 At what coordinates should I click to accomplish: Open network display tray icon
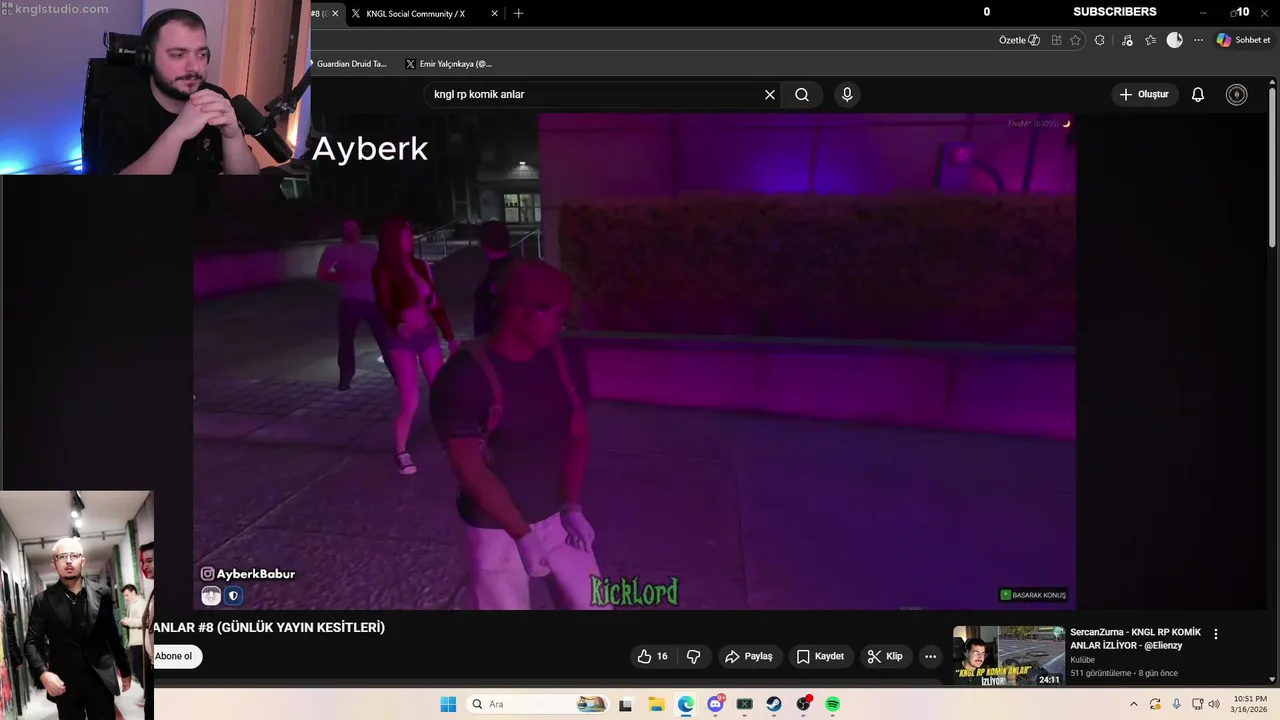(1198, 704)
